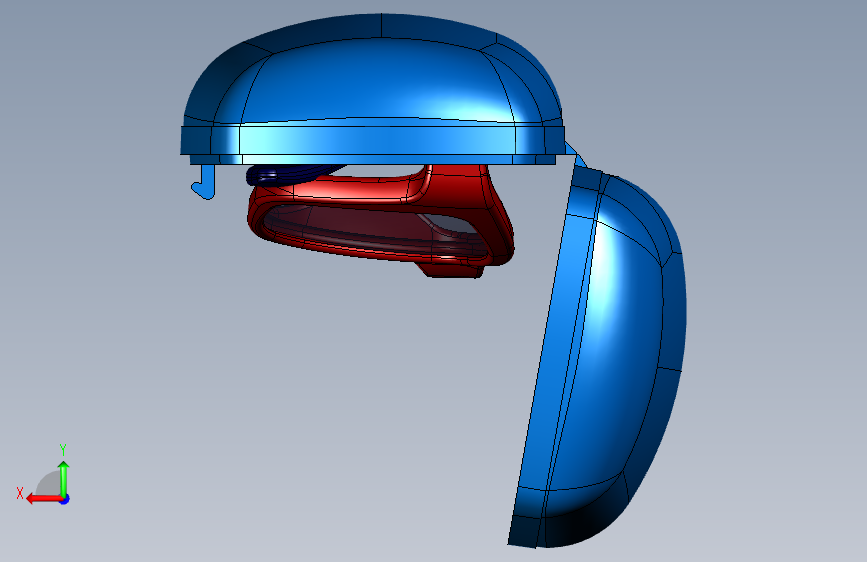This screenshot has height=562, width=867.
Task: Click the blue Z axis dot of the triad
Action: [65, 499]
